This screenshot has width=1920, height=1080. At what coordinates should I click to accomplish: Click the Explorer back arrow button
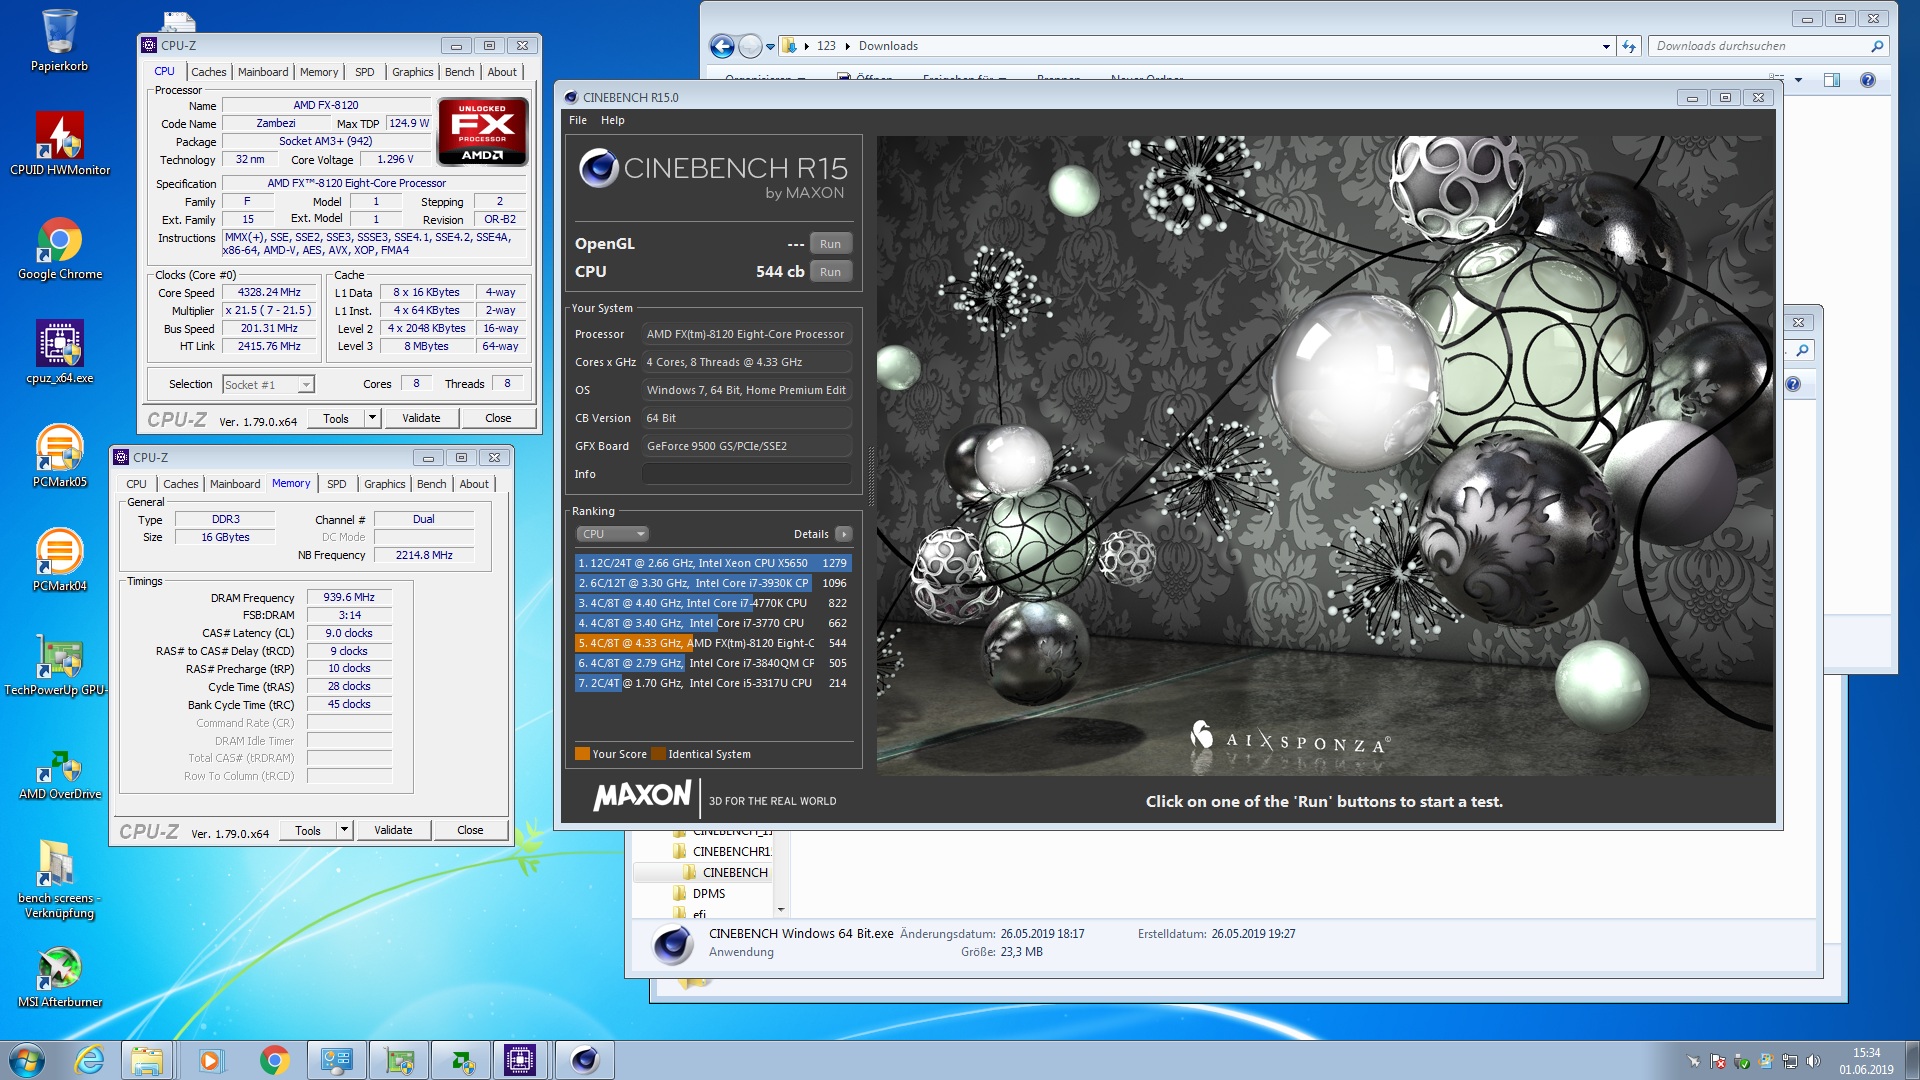click(722, 46)
